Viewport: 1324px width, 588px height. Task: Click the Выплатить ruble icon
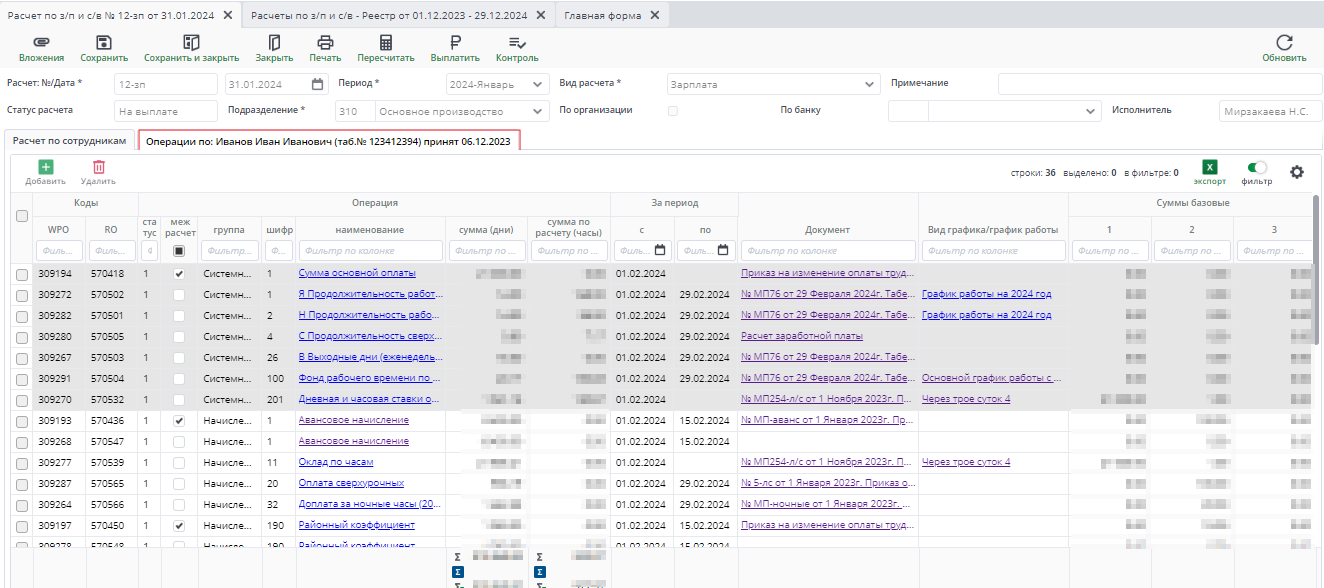[x=455, y=43]
